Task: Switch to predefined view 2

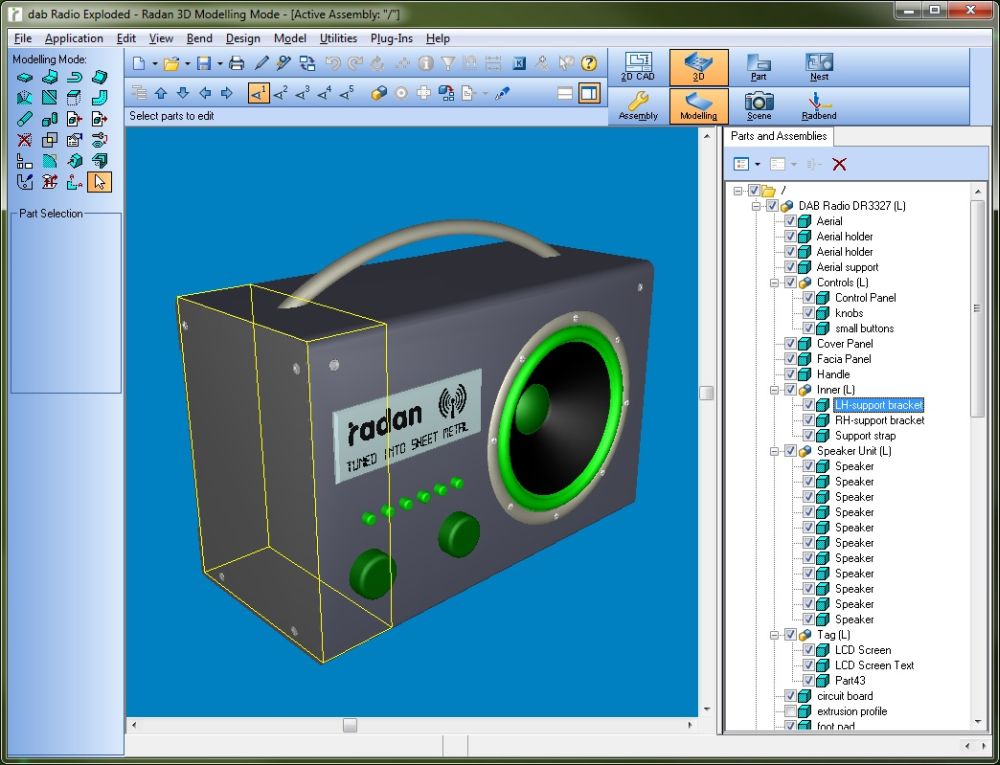Action: 281,93
